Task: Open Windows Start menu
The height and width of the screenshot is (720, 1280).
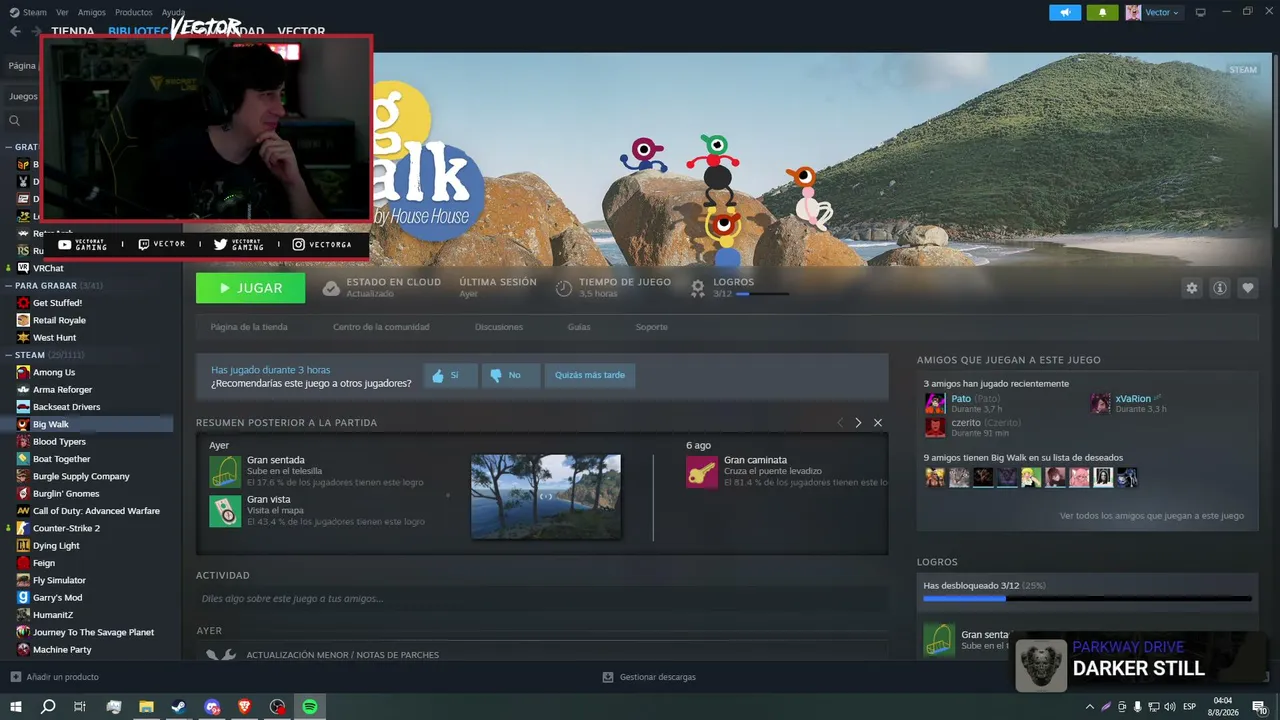Action: [x=15, y=707]
